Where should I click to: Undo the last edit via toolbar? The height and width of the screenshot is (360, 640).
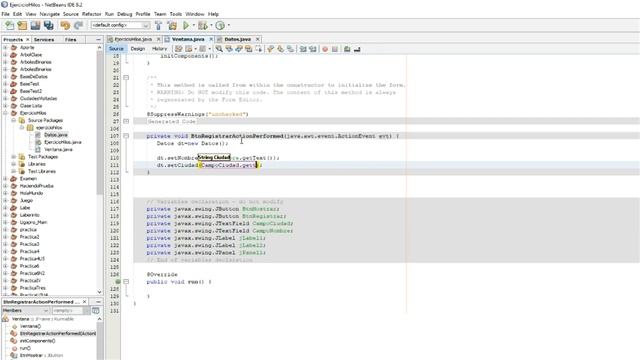[x=65, y=25]
